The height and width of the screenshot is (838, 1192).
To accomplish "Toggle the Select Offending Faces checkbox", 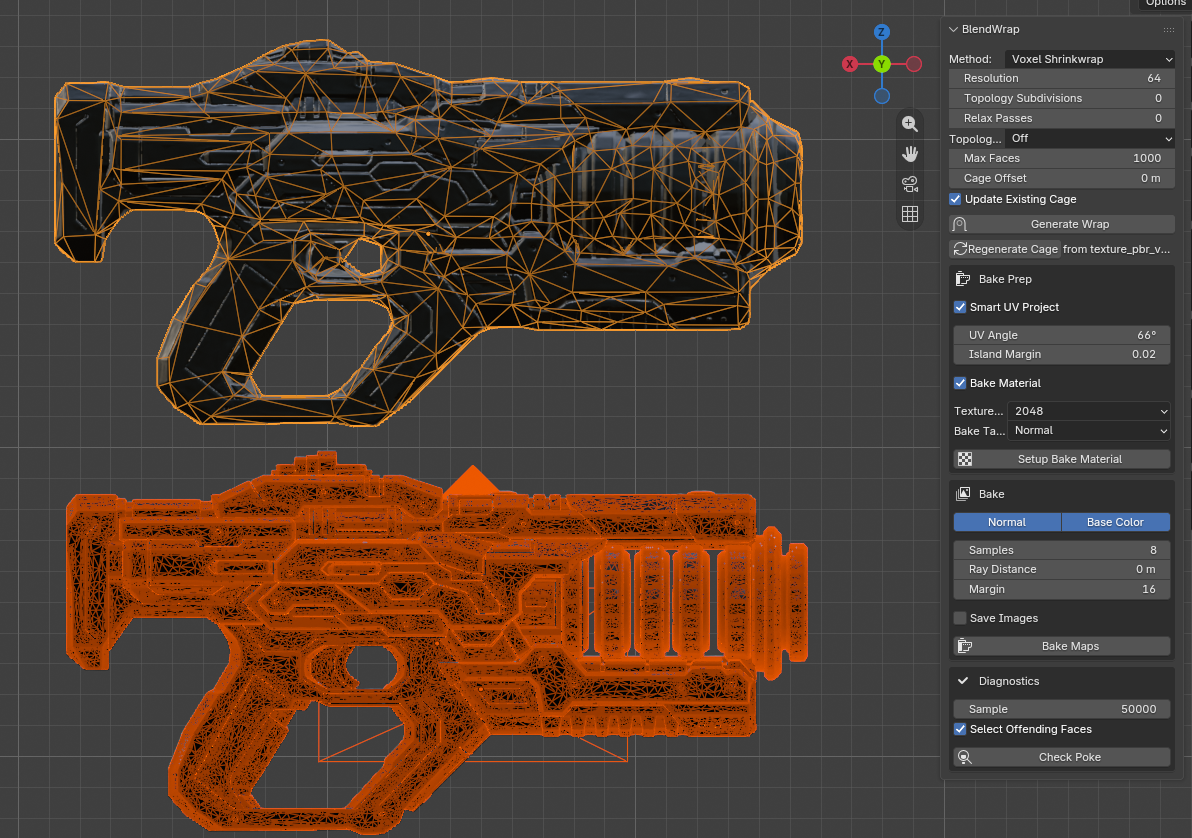I will click(x=960, y=729).
